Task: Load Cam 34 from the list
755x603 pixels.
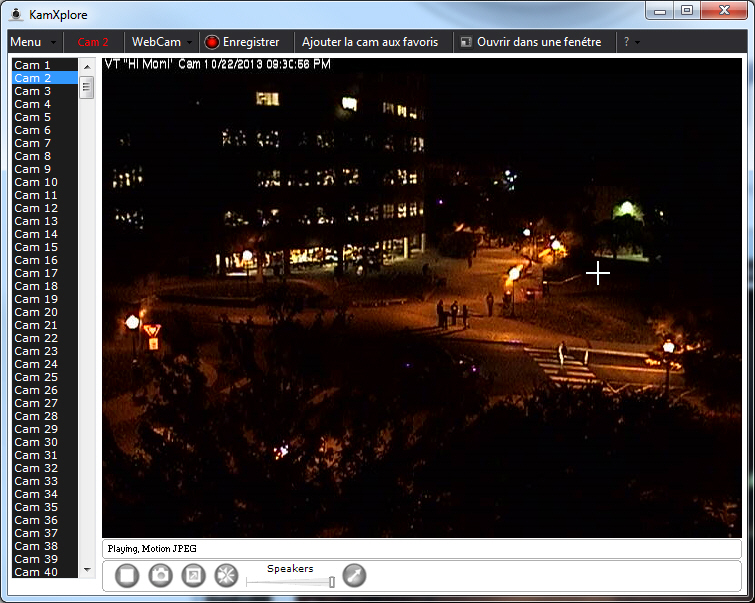Action: [45, 494]
